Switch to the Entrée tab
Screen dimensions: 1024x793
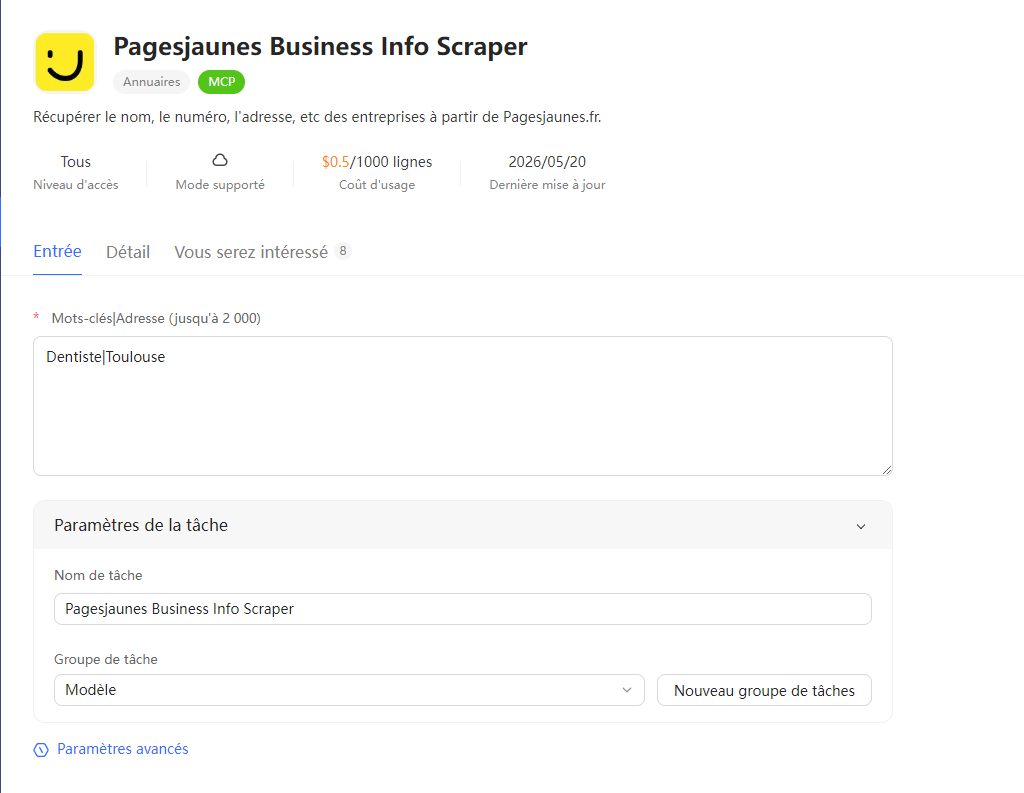(57, 251)
